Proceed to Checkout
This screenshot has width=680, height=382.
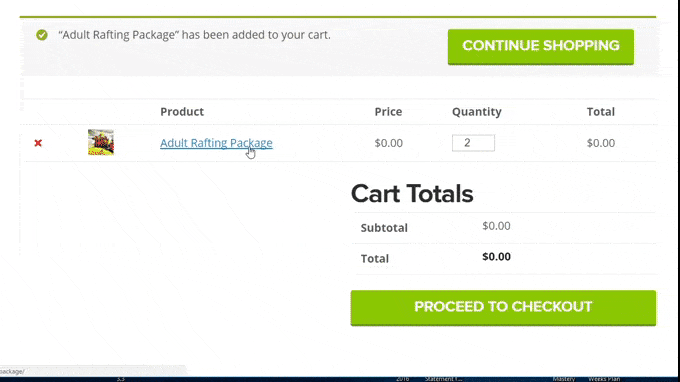click(x=503, y=307)
